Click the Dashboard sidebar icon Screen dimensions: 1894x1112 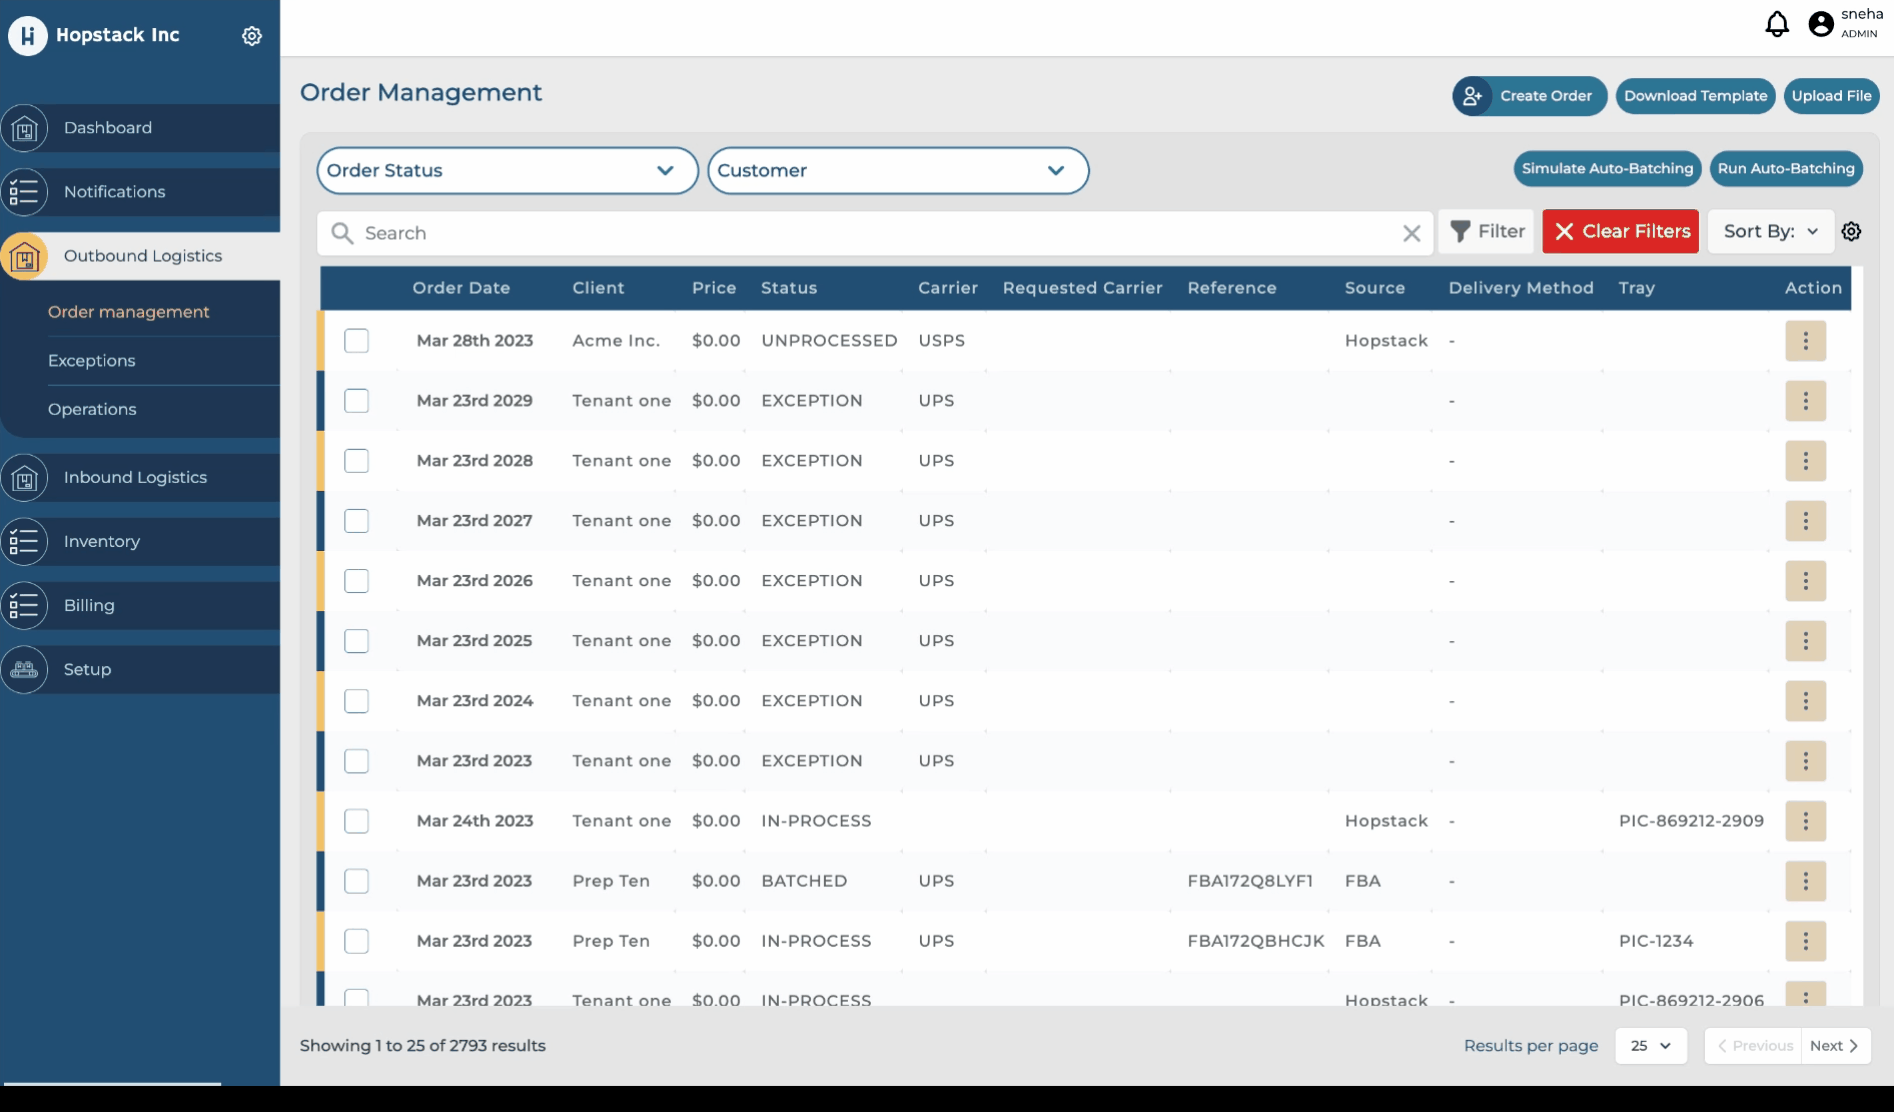[25, 128]
